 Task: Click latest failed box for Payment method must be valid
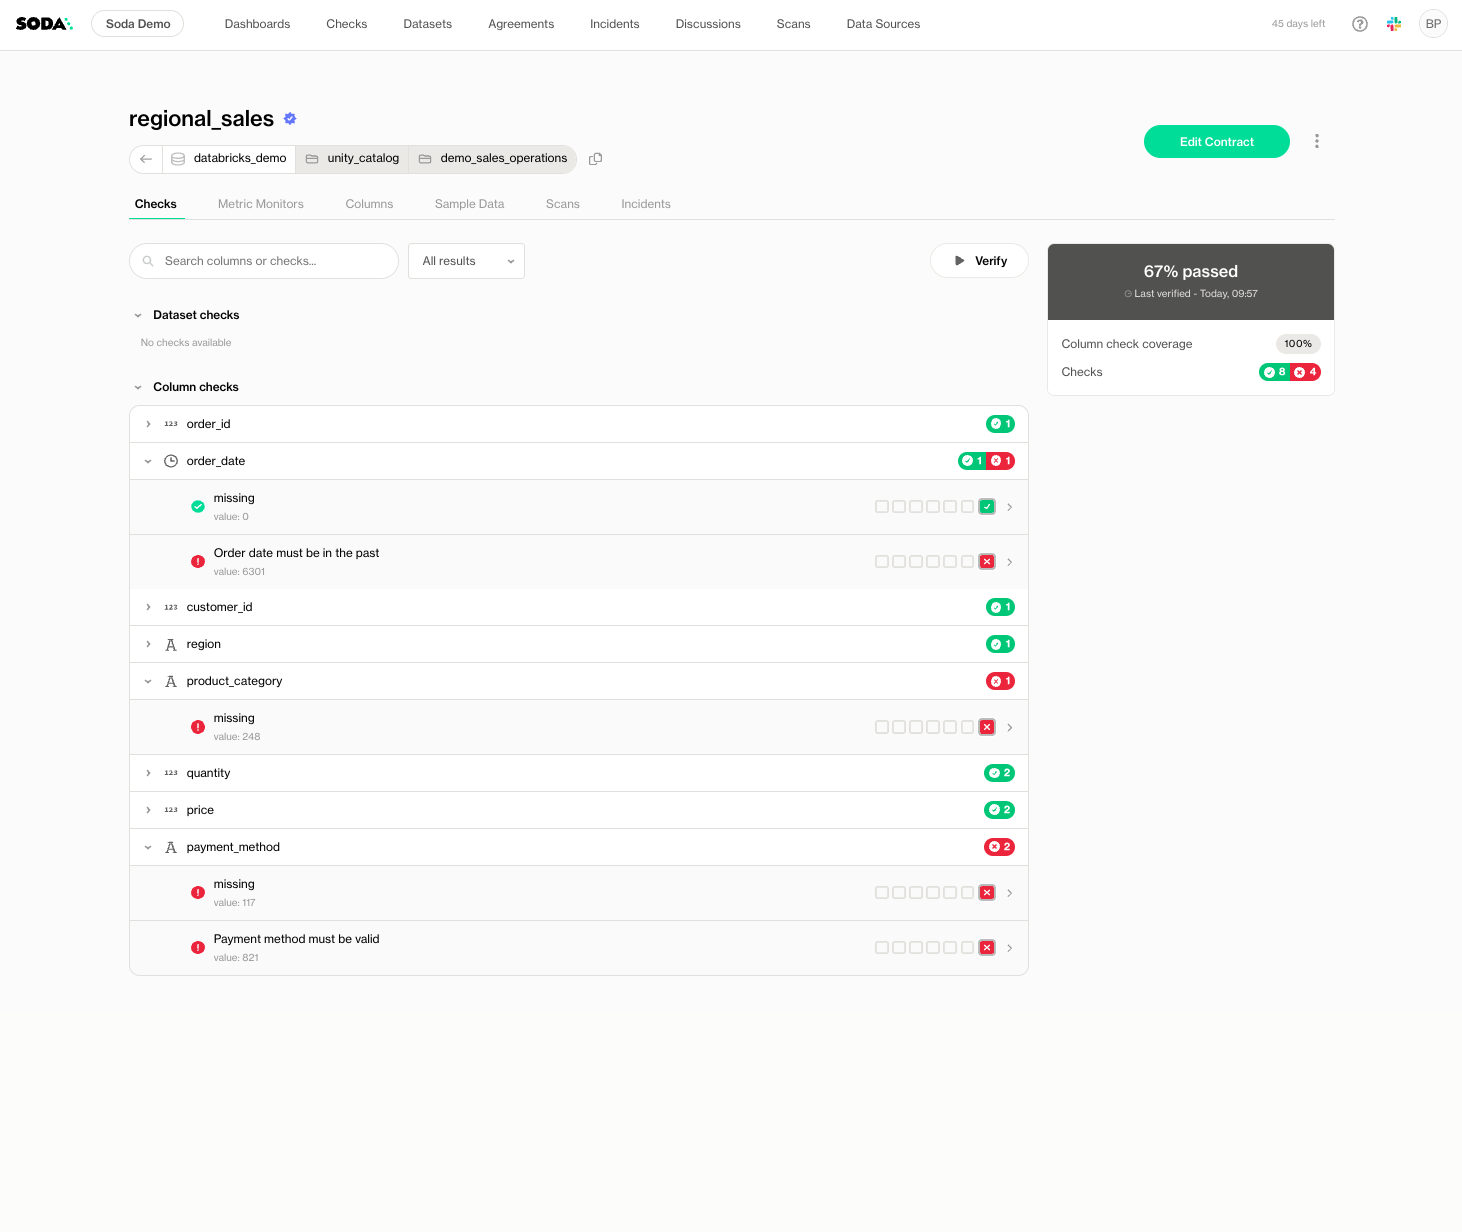click(x=987, y=948)
